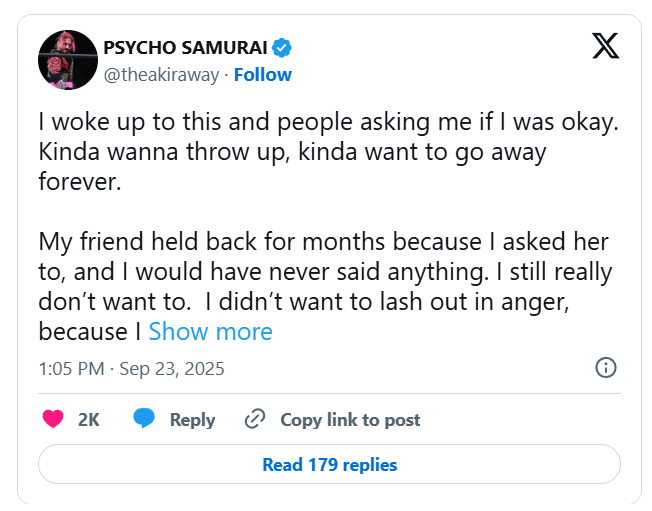Select Copy link to post text
The image size is (652, 511).
click(x=350, y=420)
